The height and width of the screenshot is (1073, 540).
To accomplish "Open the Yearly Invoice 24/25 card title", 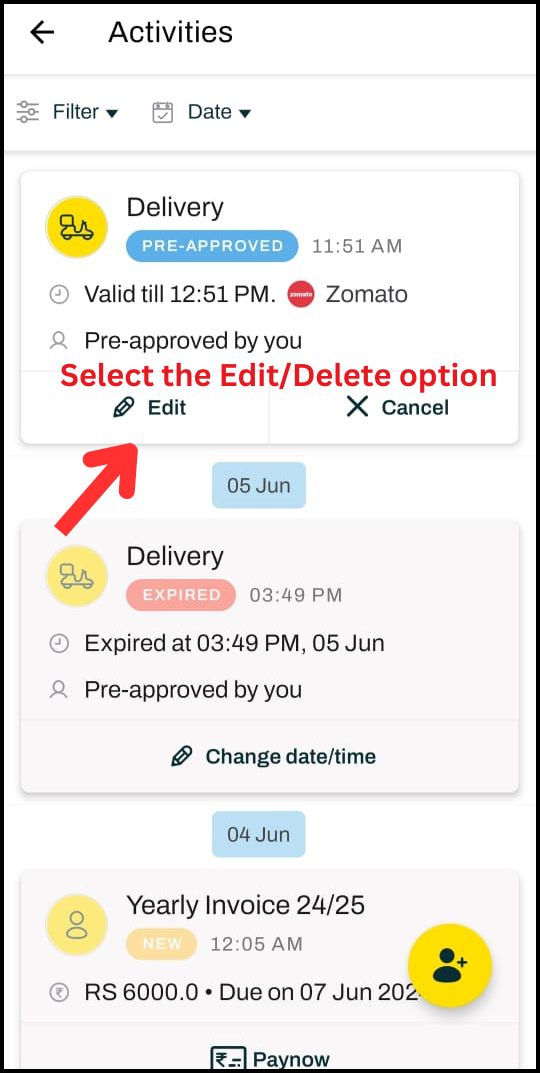I will pyautogui.click(x=246, y=905).
